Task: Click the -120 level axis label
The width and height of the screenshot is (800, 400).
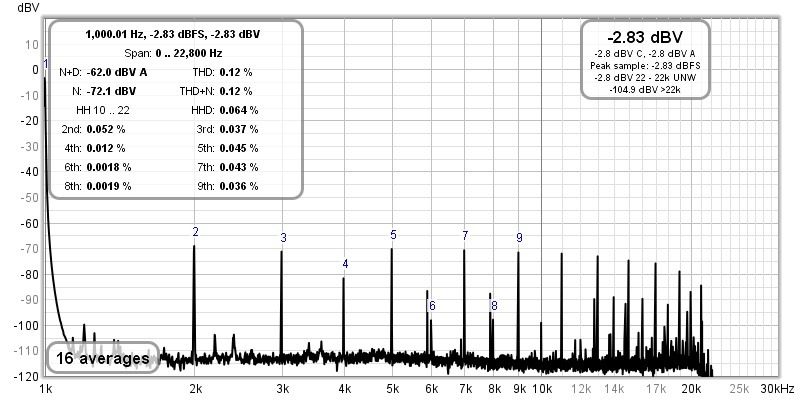Action: coord(29,377)
